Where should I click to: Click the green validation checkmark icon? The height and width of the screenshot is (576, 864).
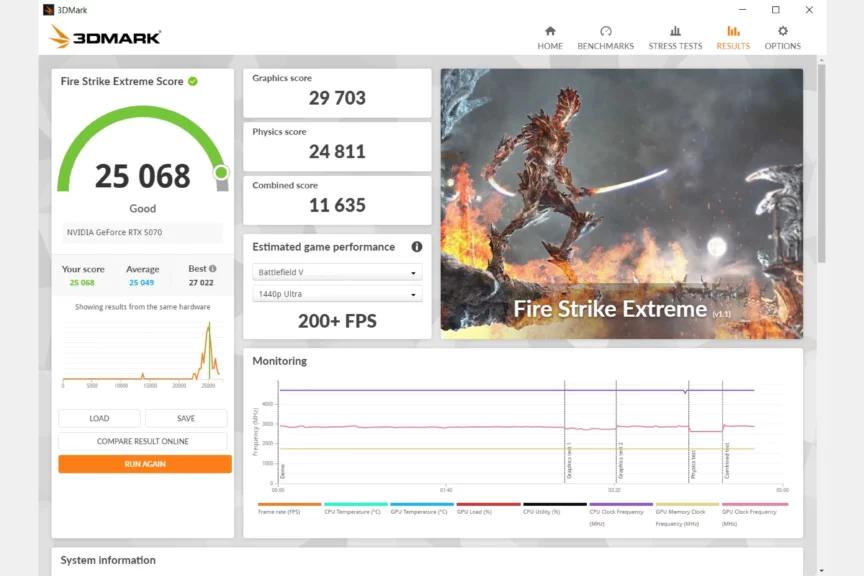(193, 81)
